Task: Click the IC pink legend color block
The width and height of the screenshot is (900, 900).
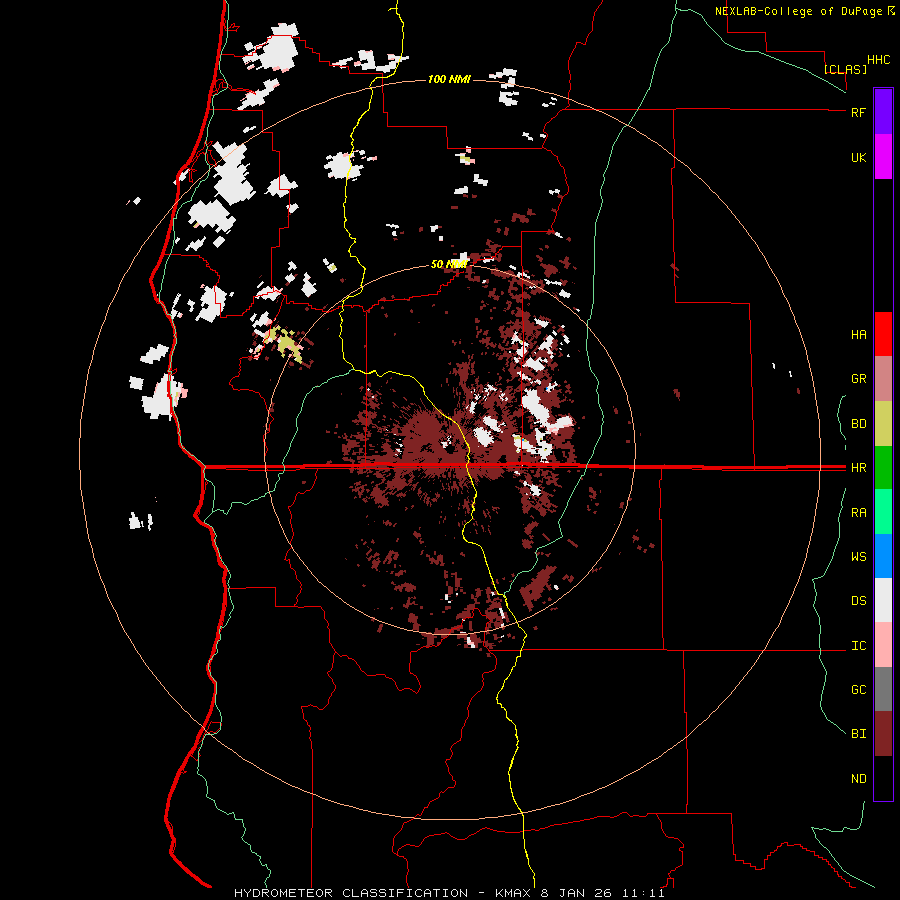Action: tap(883, 645)
